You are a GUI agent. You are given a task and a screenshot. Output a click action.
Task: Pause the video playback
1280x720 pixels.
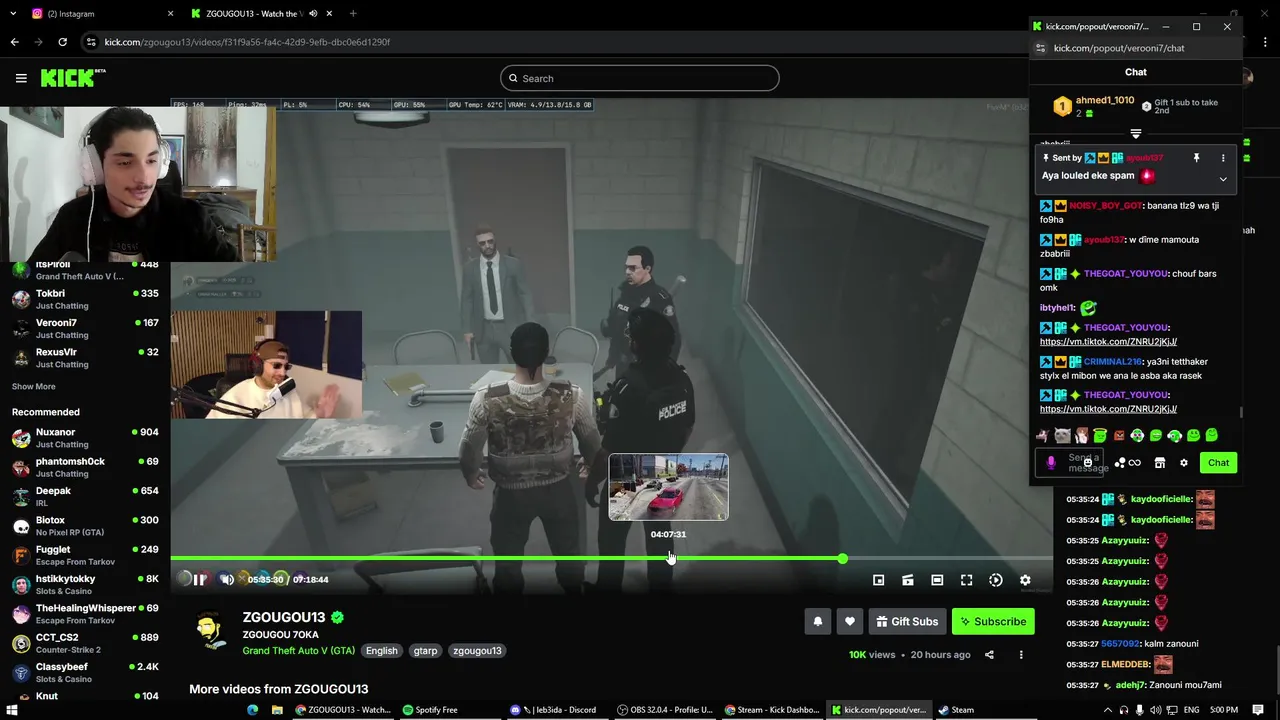point(199,579)
